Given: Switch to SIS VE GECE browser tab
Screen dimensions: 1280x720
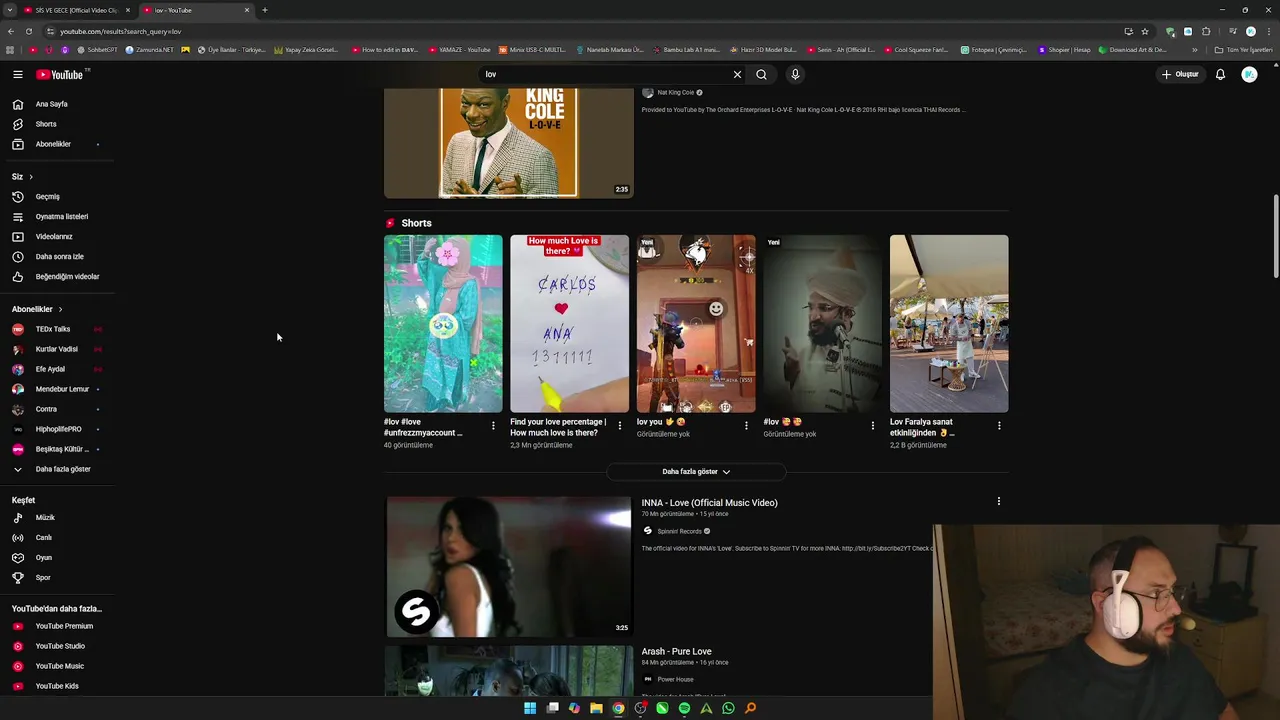Looking at the screenshot, I should (76, 10).
